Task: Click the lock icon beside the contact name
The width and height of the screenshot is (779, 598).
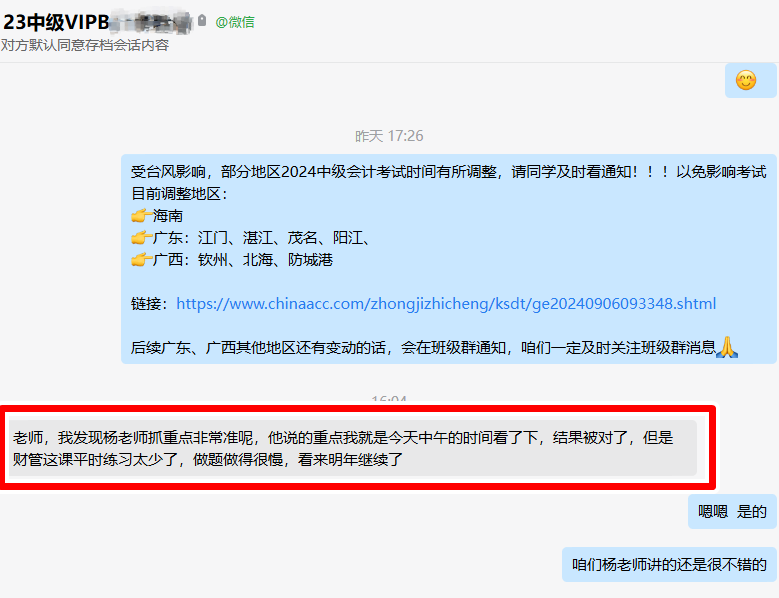Action: 202,20
